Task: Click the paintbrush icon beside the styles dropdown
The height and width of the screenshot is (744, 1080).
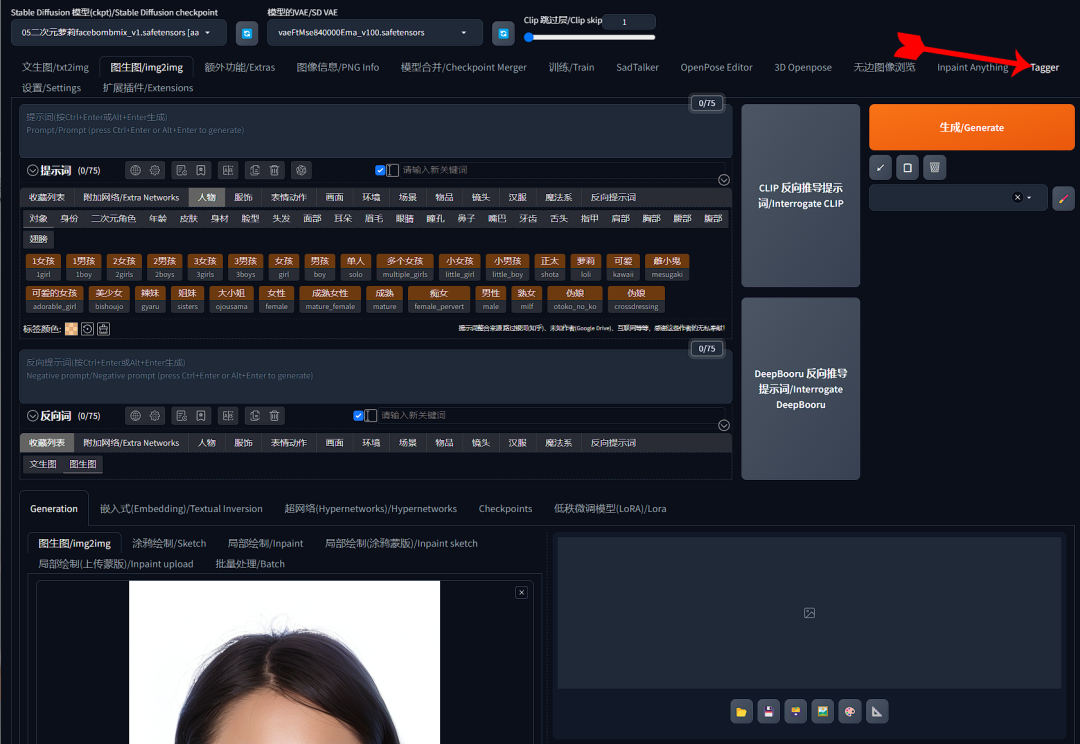Action: point(1063,198)
